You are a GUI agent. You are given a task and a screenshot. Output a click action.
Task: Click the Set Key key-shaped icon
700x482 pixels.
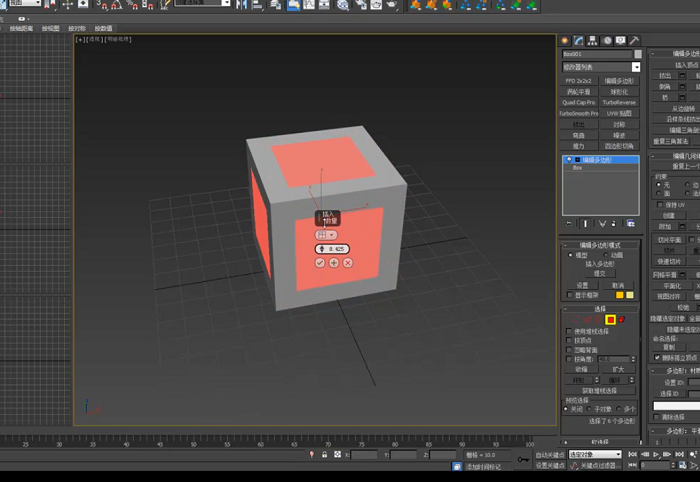point(523,459)
